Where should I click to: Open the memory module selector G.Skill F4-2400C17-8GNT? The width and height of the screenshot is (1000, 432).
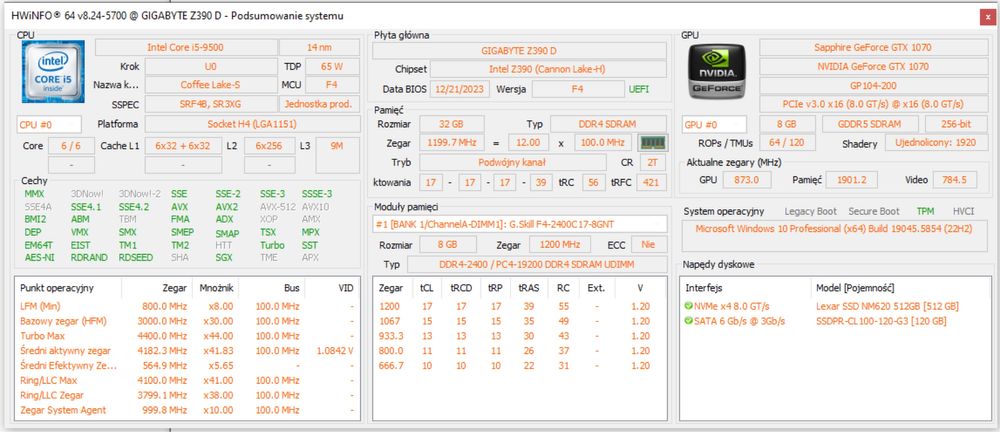[x=520, y=224]
